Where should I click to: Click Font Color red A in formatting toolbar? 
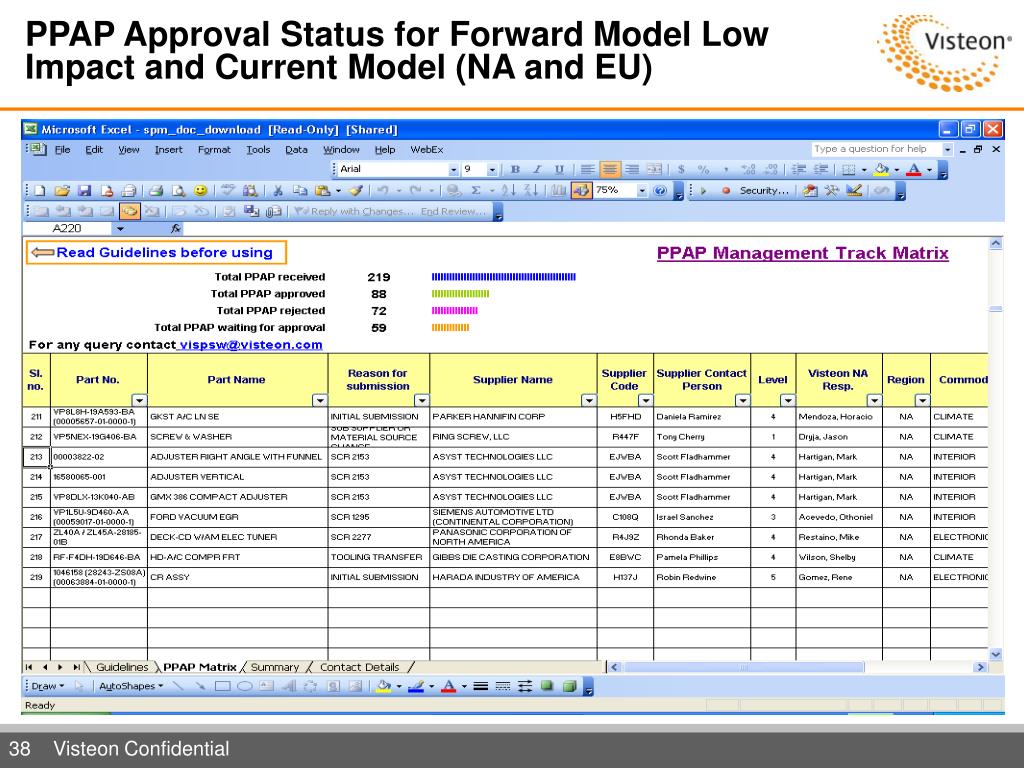tap(914, 170)
